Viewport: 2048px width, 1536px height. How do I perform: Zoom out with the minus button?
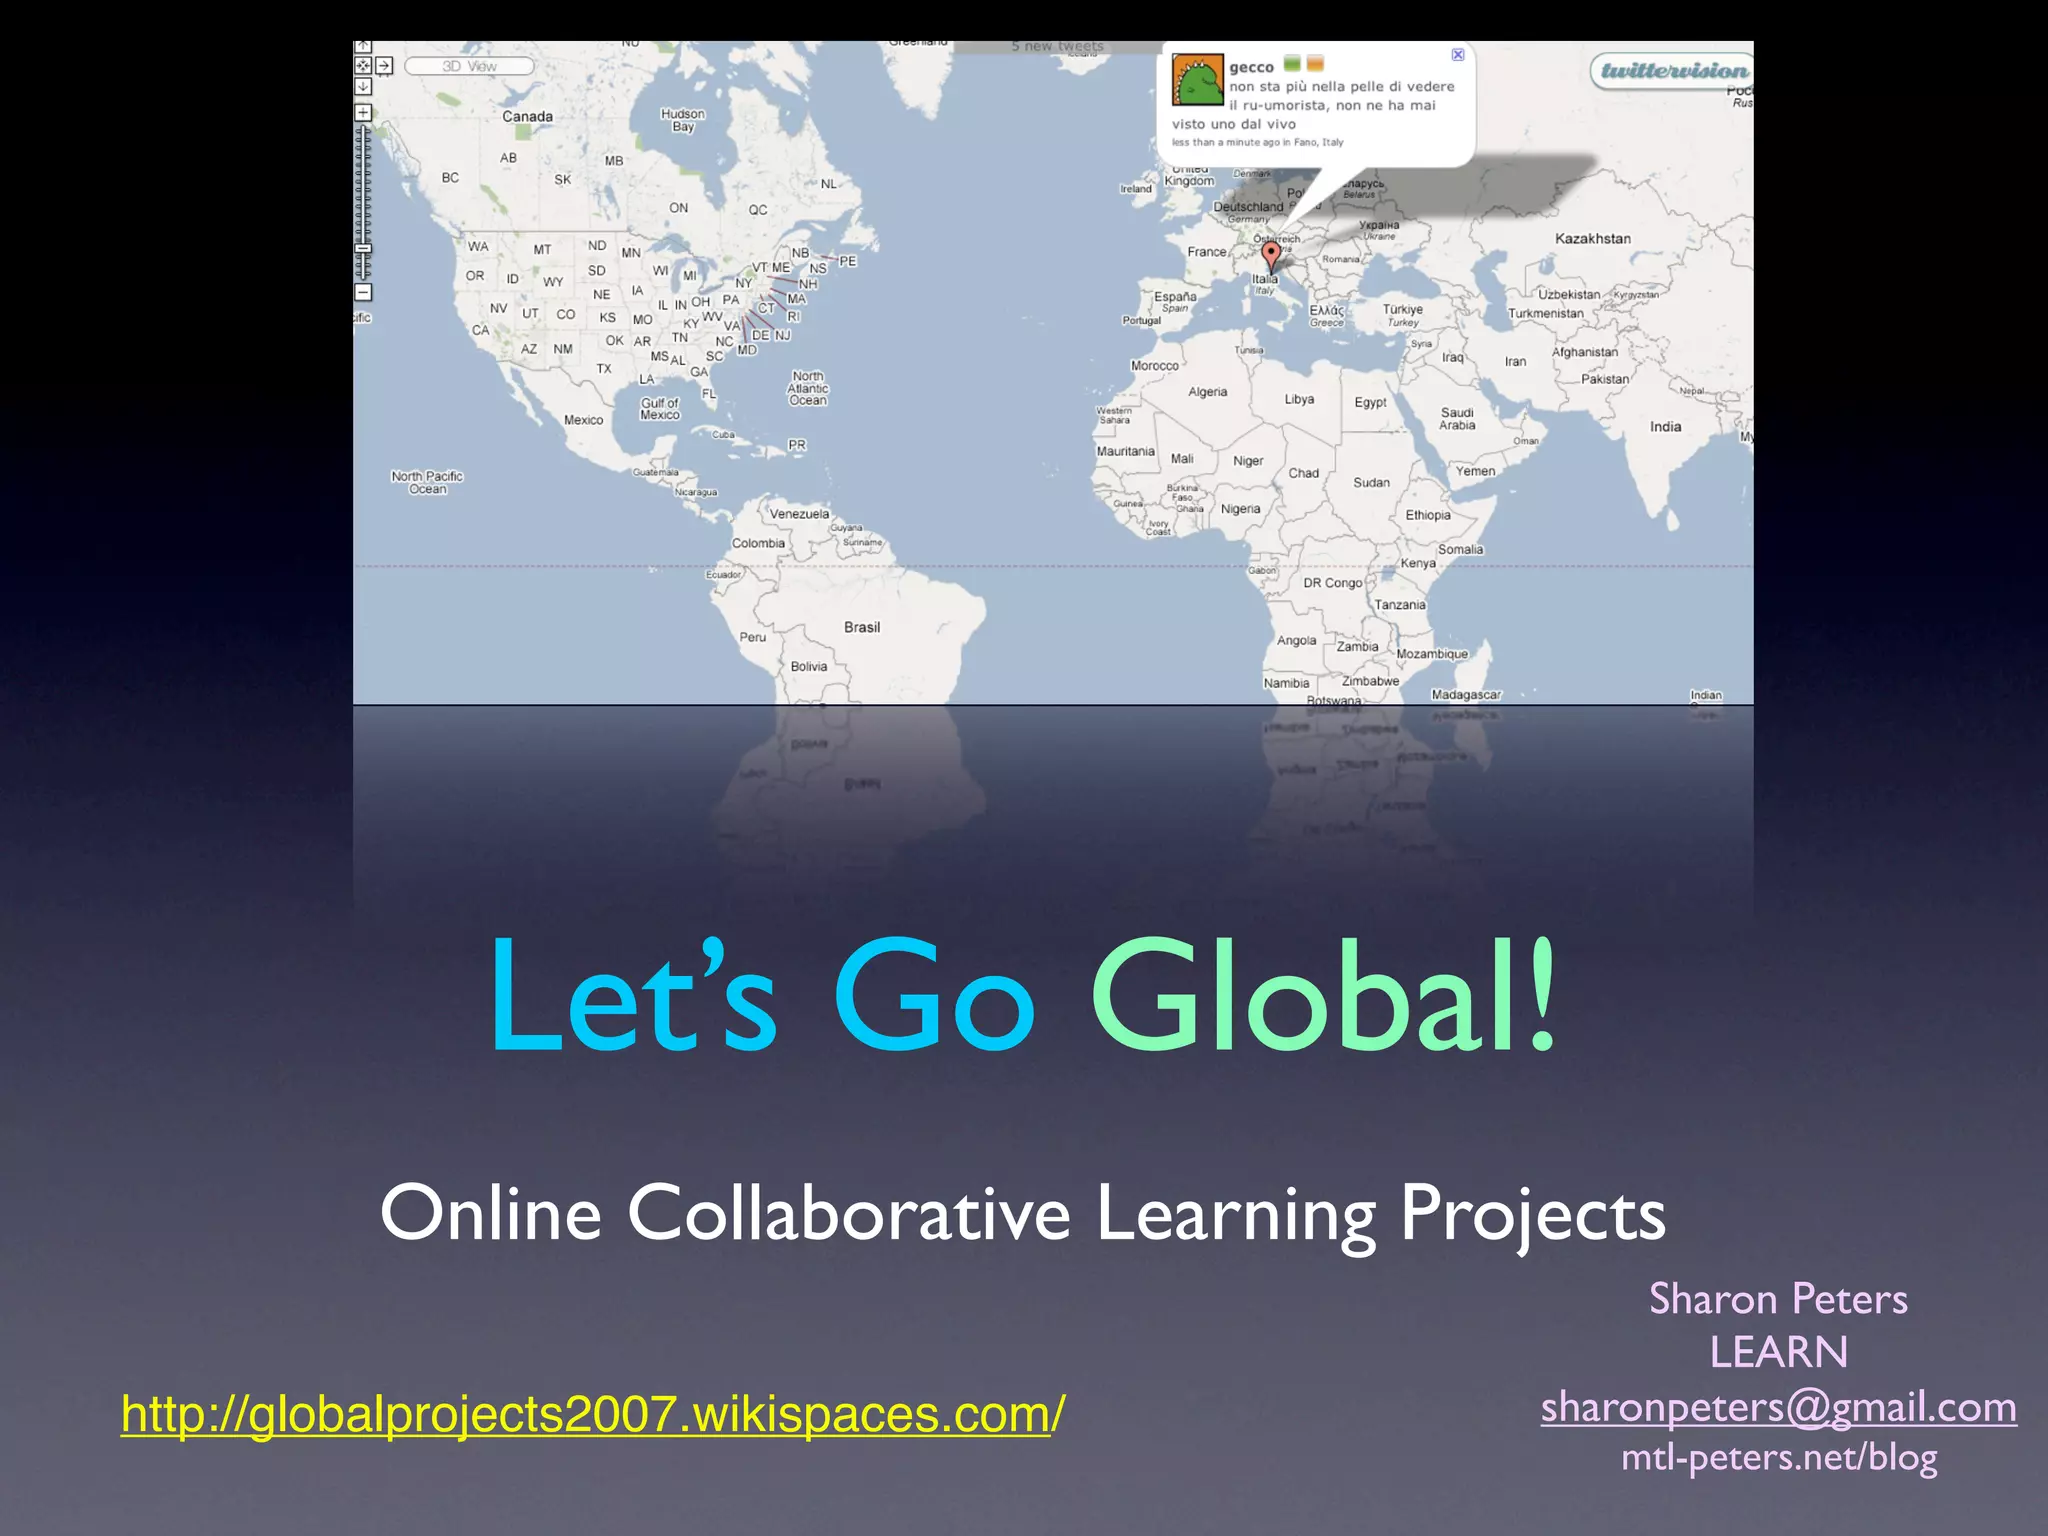pyautogui.click(x=364, y=292)
